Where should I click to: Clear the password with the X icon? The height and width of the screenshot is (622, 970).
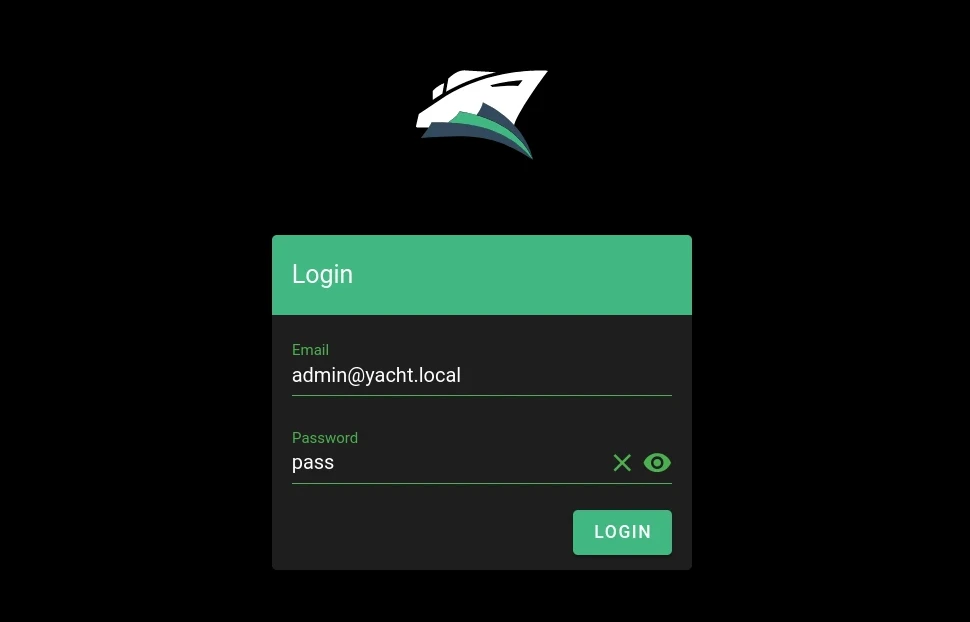[x=622, y=462]
